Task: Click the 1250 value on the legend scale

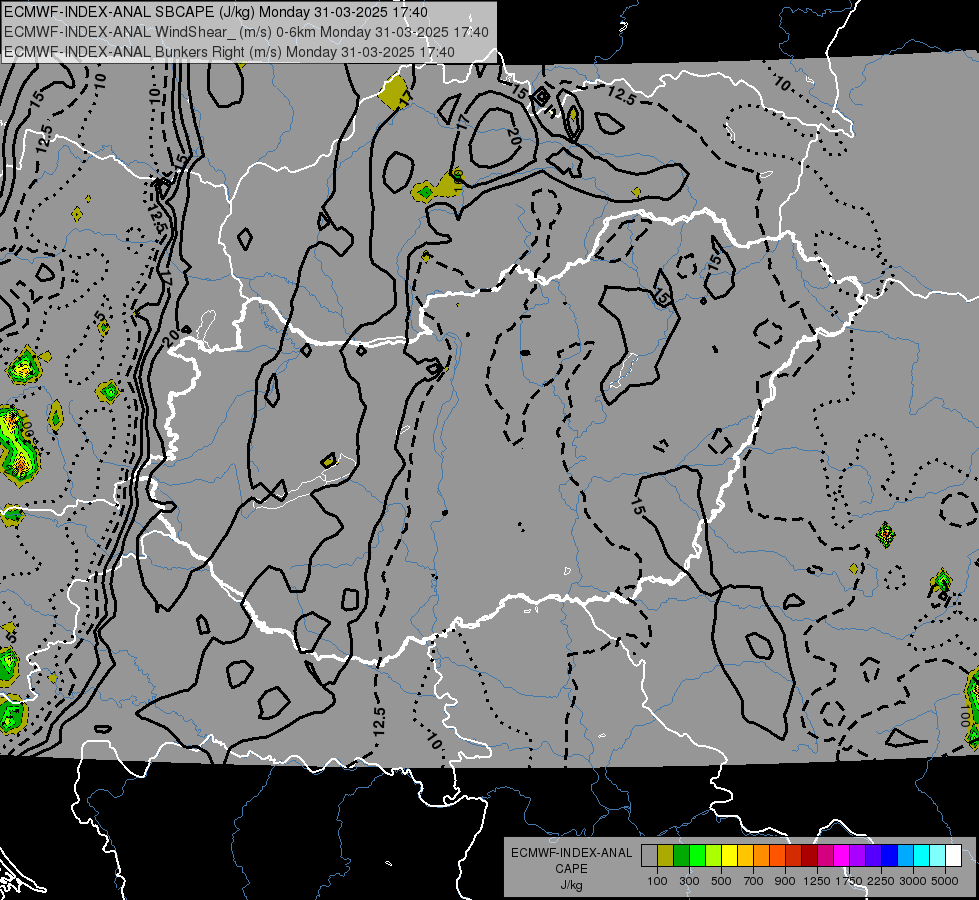Action: click(817, 881)
